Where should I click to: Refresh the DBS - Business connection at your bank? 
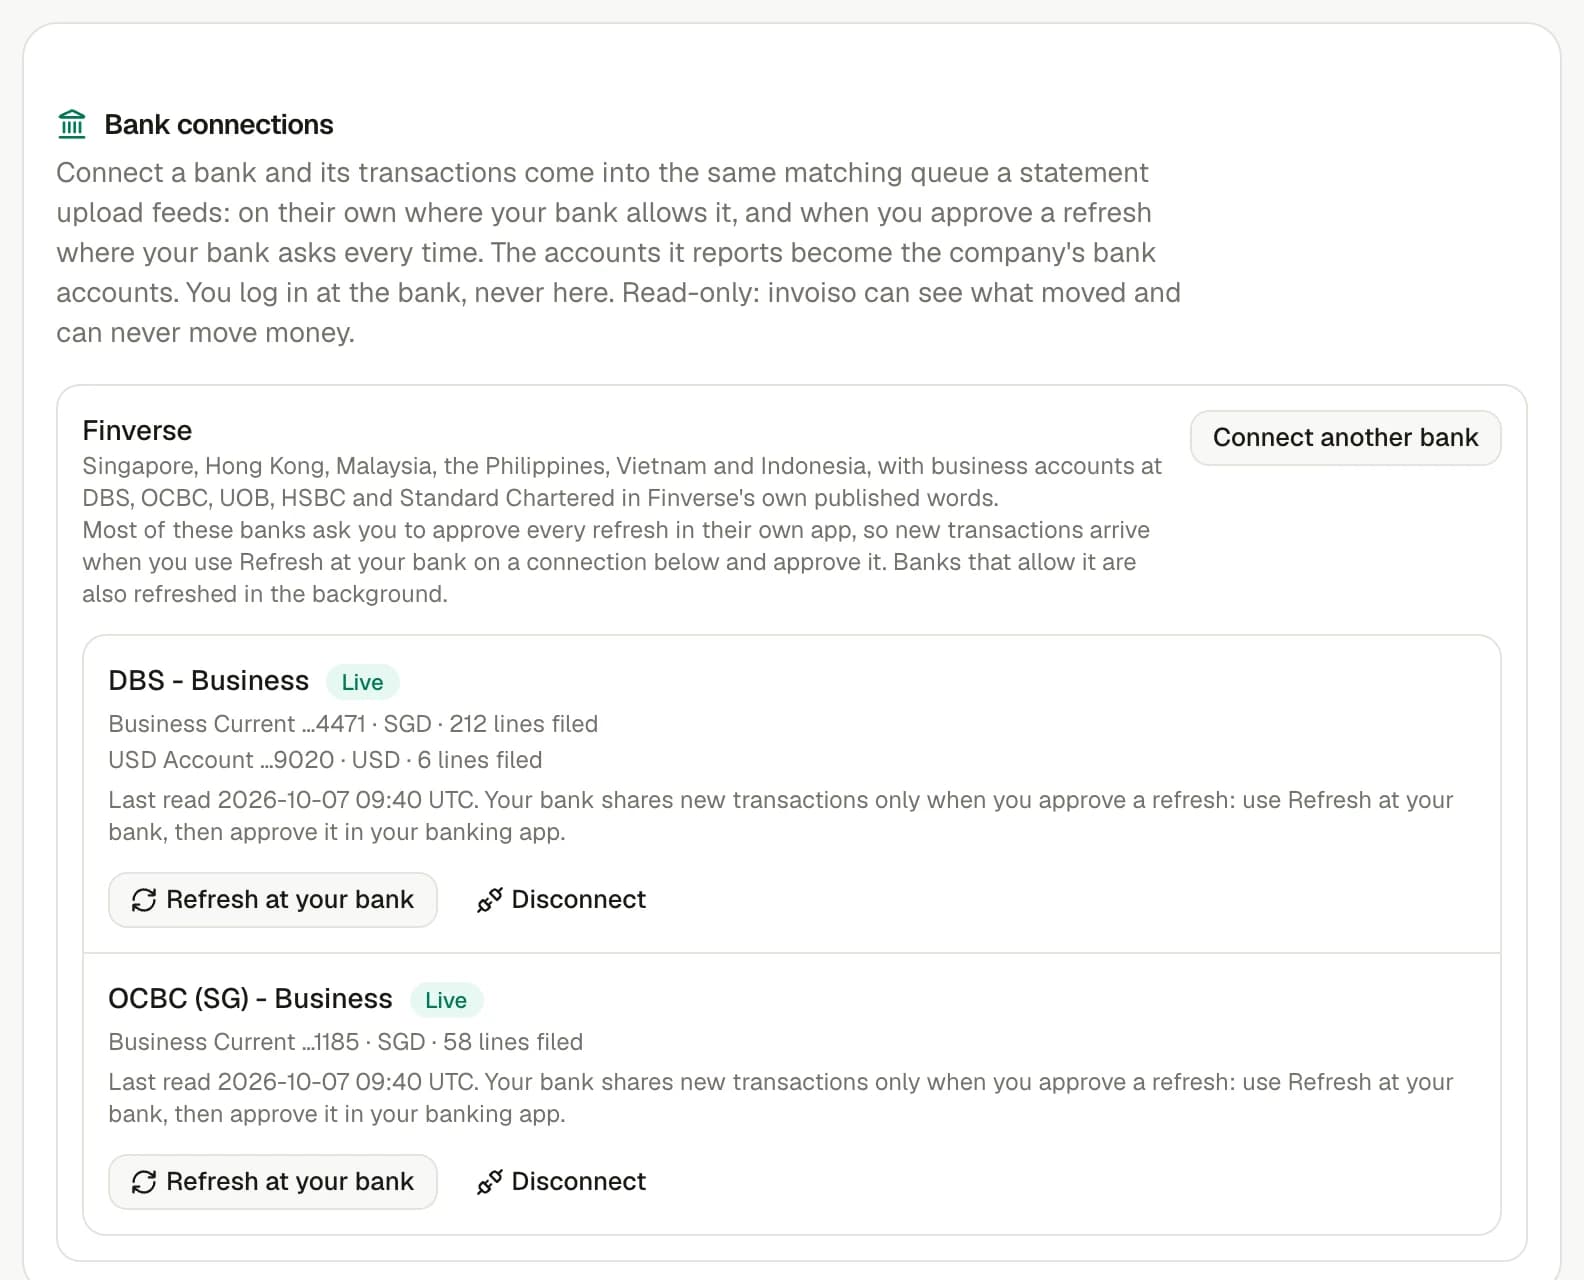(x=273, y=900)
